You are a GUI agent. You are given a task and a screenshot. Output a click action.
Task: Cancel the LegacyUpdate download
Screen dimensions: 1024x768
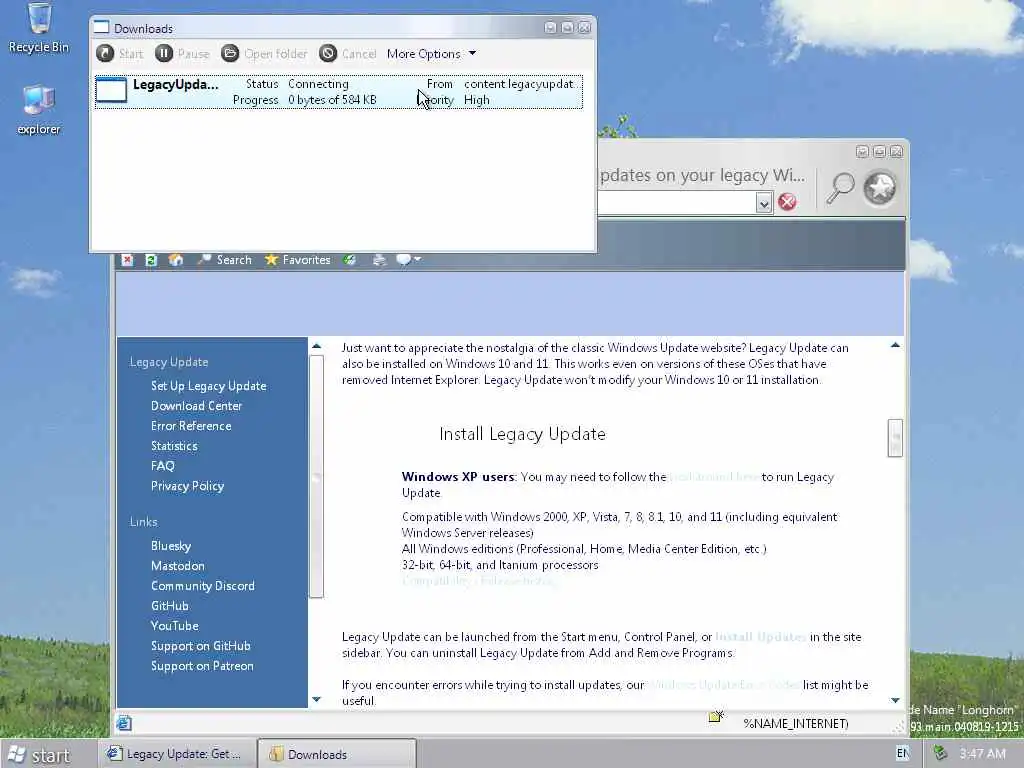point(347,54)
